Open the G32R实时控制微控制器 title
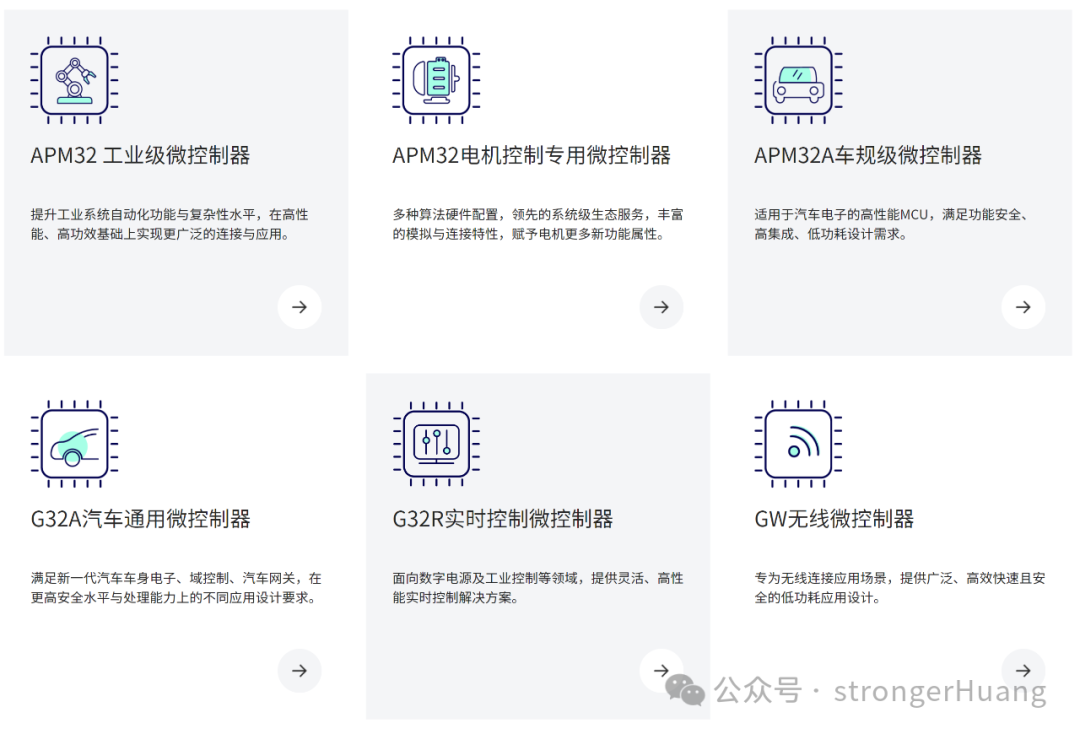 coord(503,519)
